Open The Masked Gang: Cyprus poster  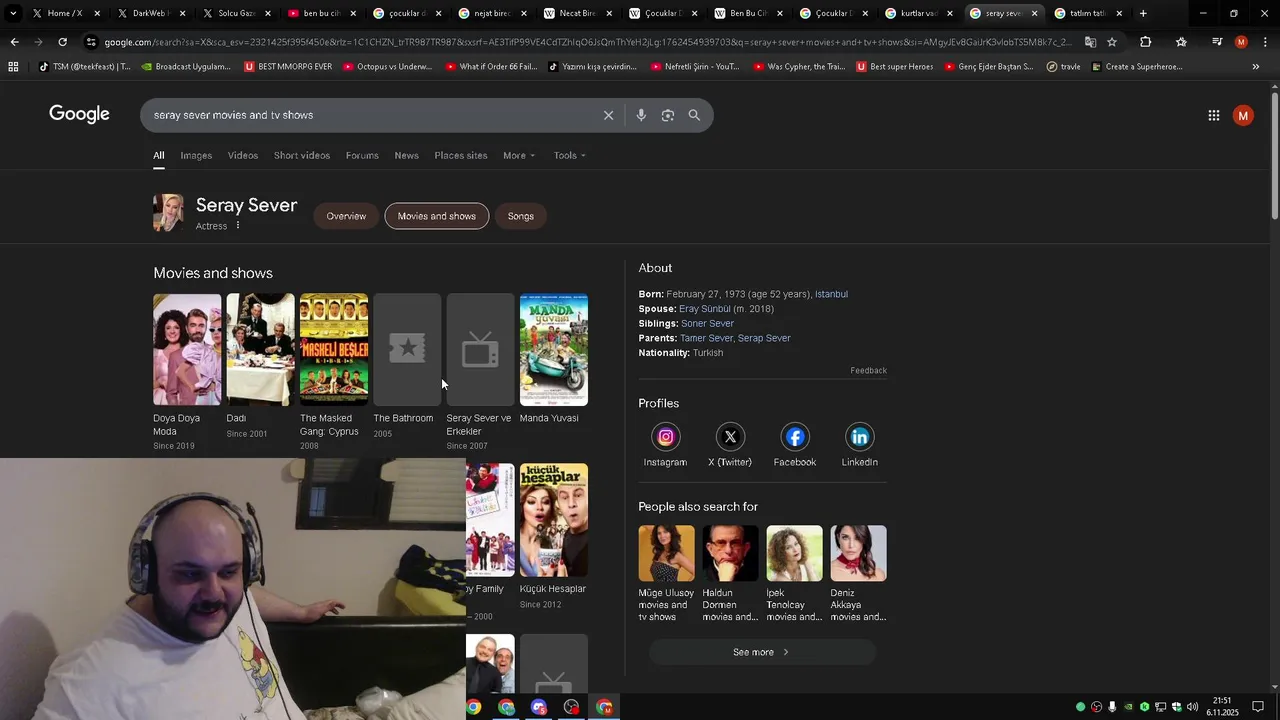click(x=334, y=349)
